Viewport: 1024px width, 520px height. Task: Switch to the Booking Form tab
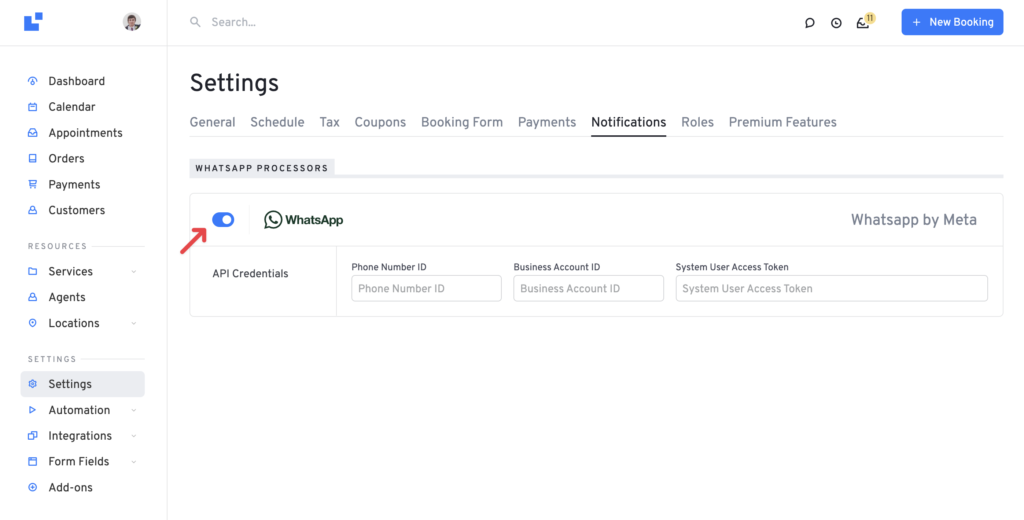(461, 122)
